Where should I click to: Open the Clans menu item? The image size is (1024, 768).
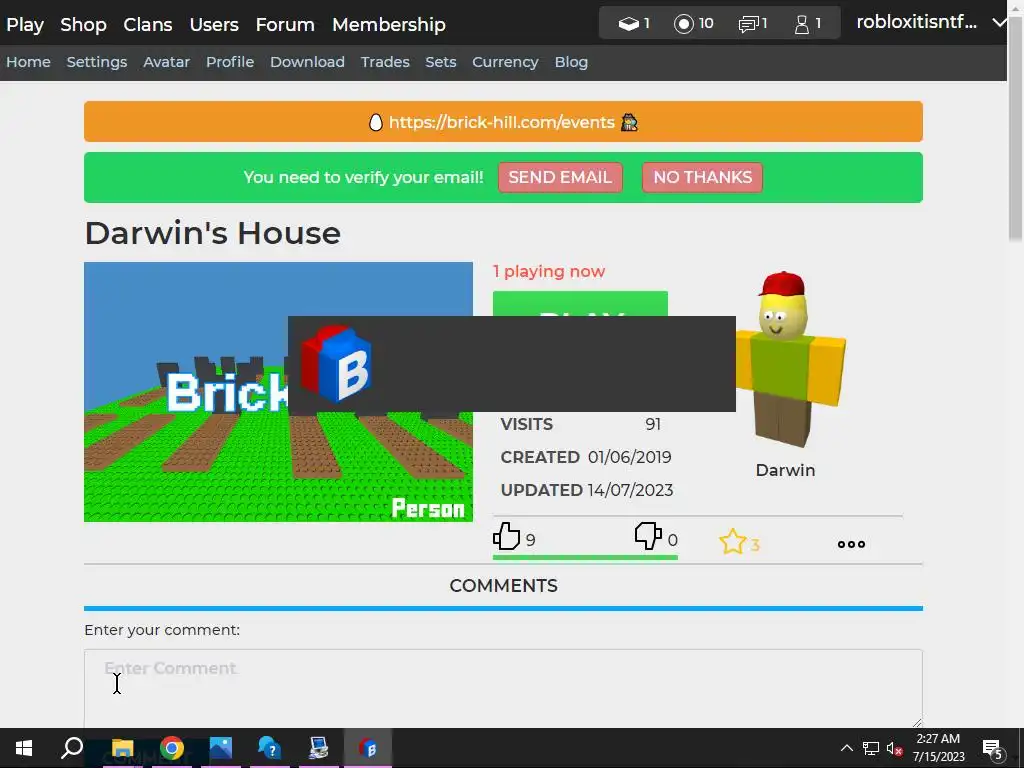[x=148, y=25]
